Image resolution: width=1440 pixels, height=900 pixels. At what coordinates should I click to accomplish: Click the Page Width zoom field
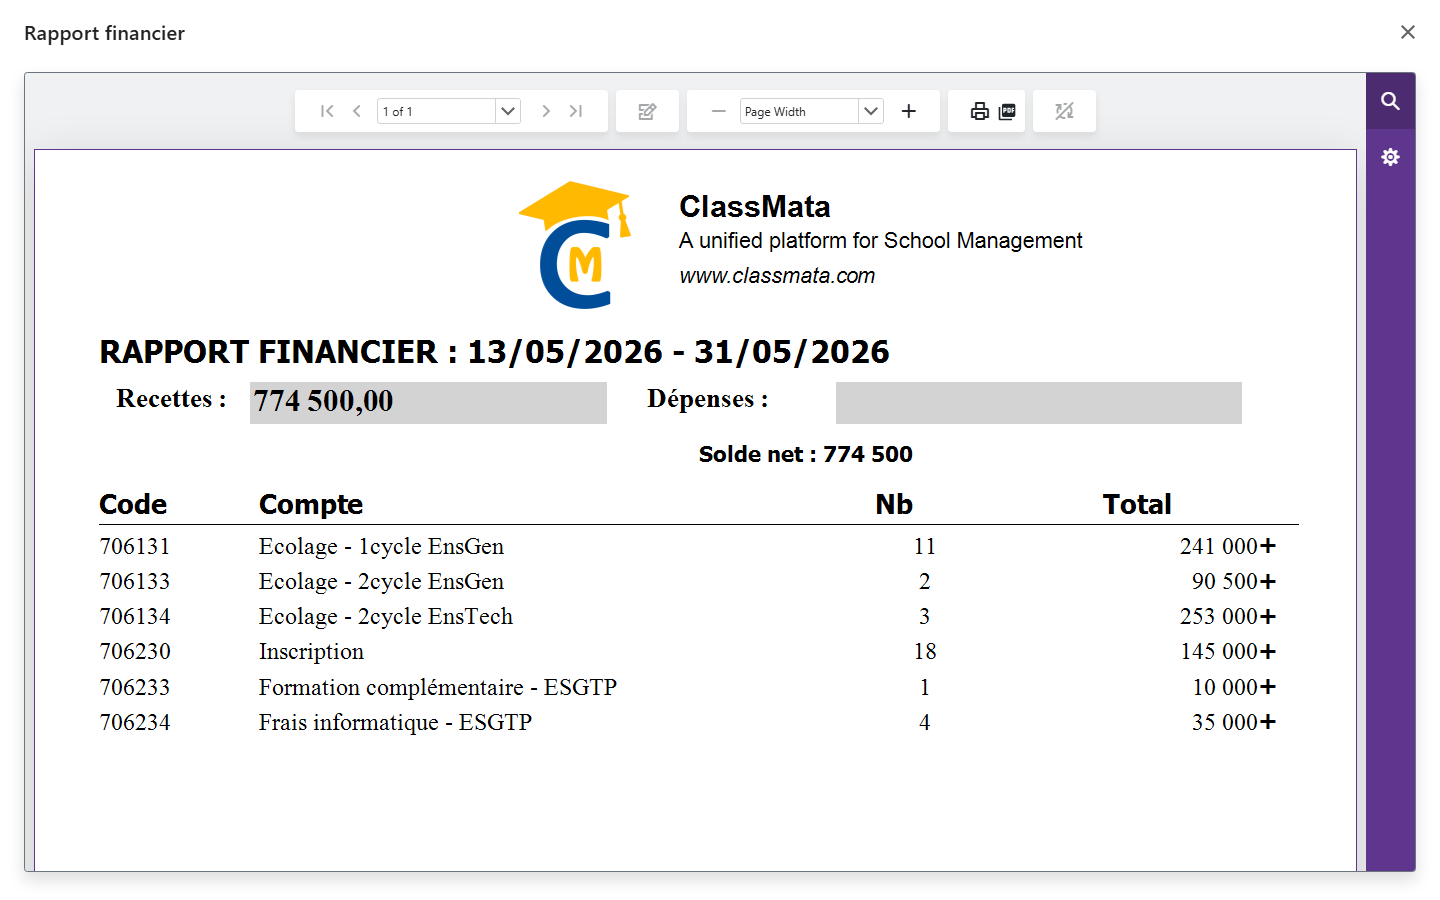(799, 111)
